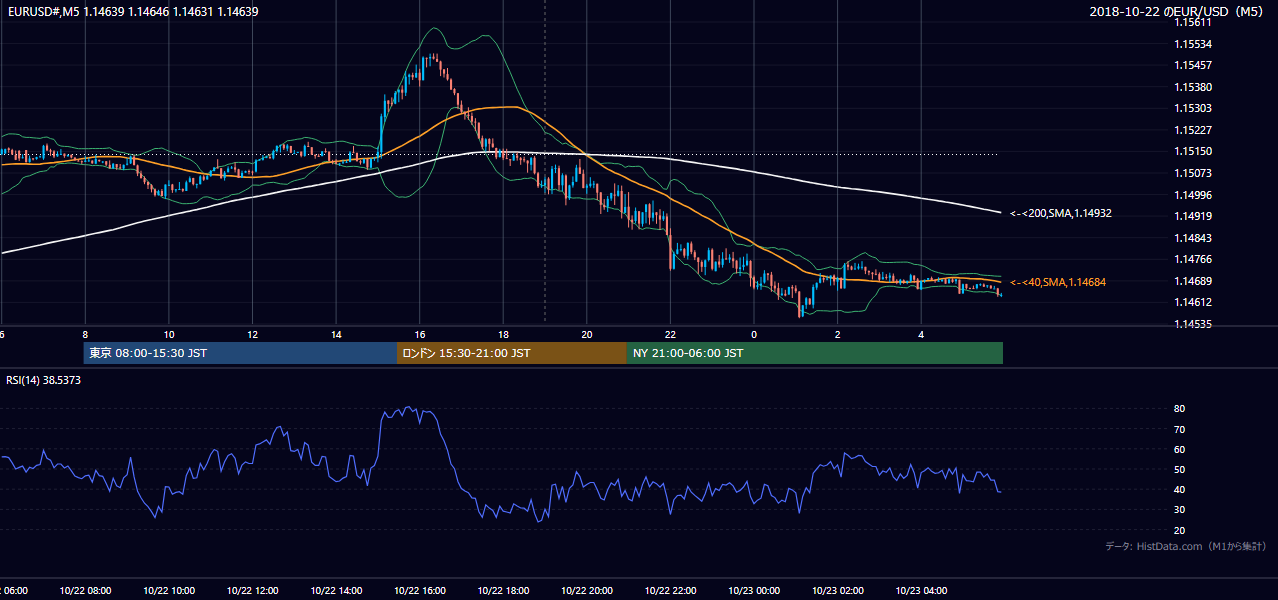The image size is (1278, 600).
Task: Click the Tokyo 東京 08:00-15:30 JST session bar
Action: tap(240, 353)
